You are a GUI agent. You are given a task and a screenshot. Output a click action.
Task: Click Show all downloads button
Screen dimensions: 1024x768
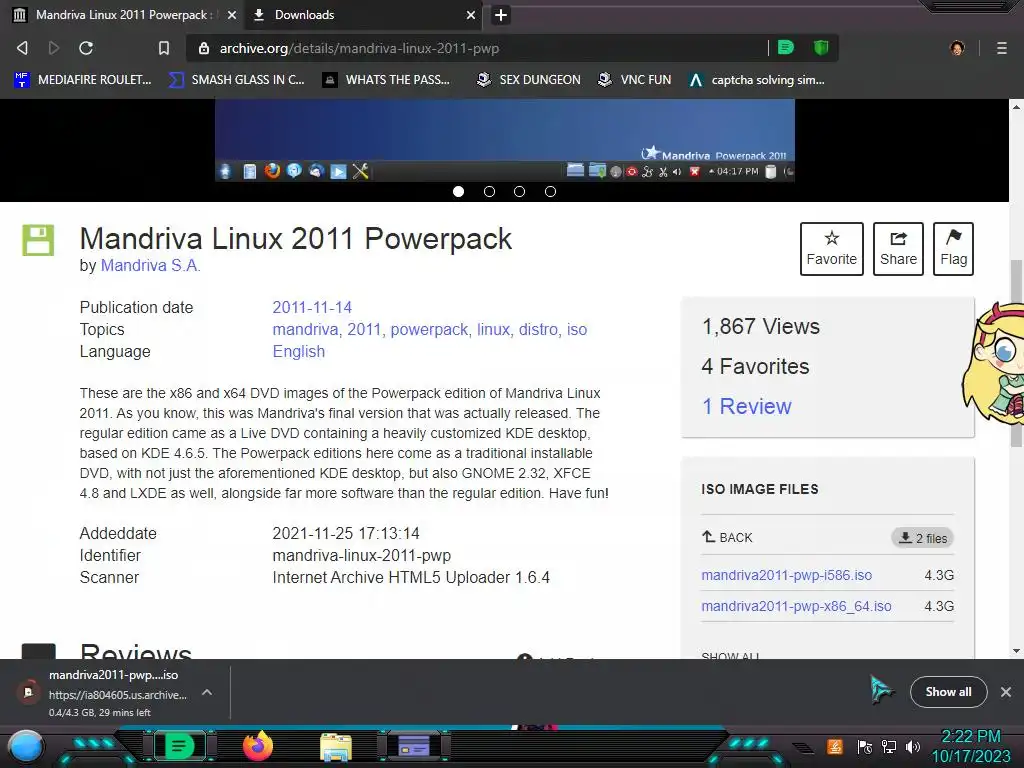coord(948,692)
